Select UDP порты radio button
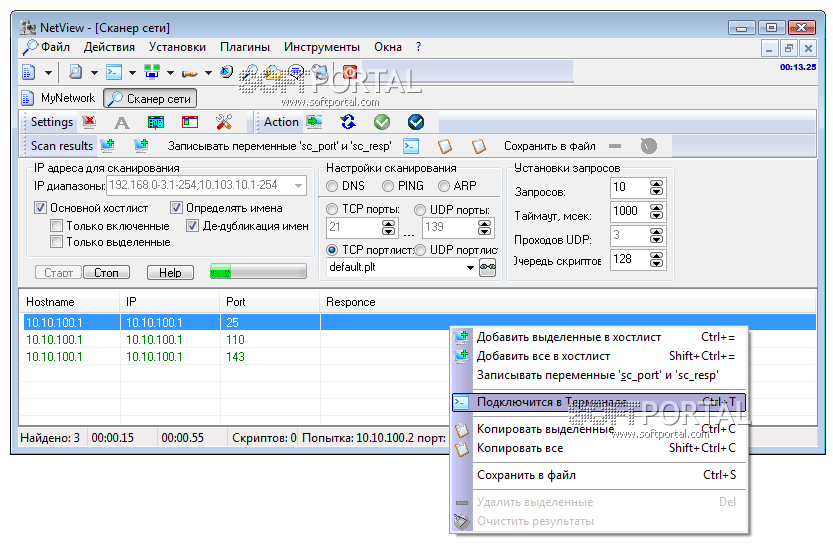Viewport: 833px width, 546px height. 420,210
